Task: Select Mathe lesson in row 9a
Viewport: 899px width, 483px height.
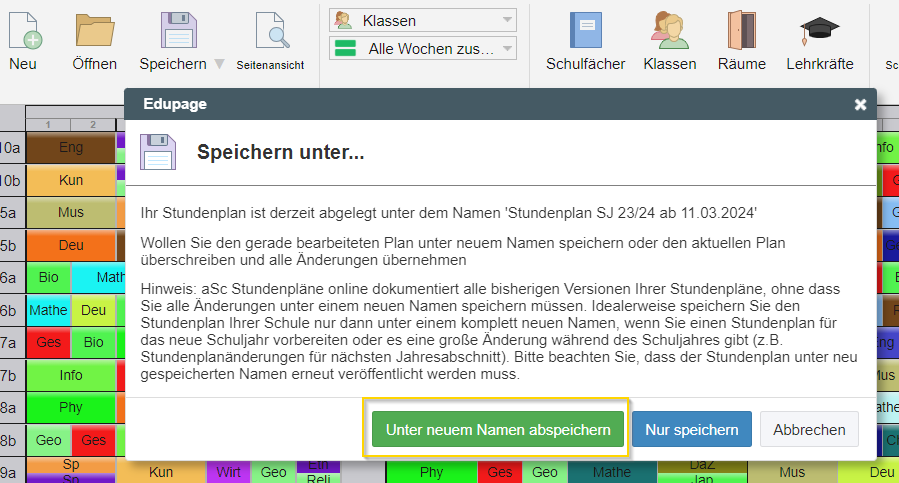Action: click(612, 472)
